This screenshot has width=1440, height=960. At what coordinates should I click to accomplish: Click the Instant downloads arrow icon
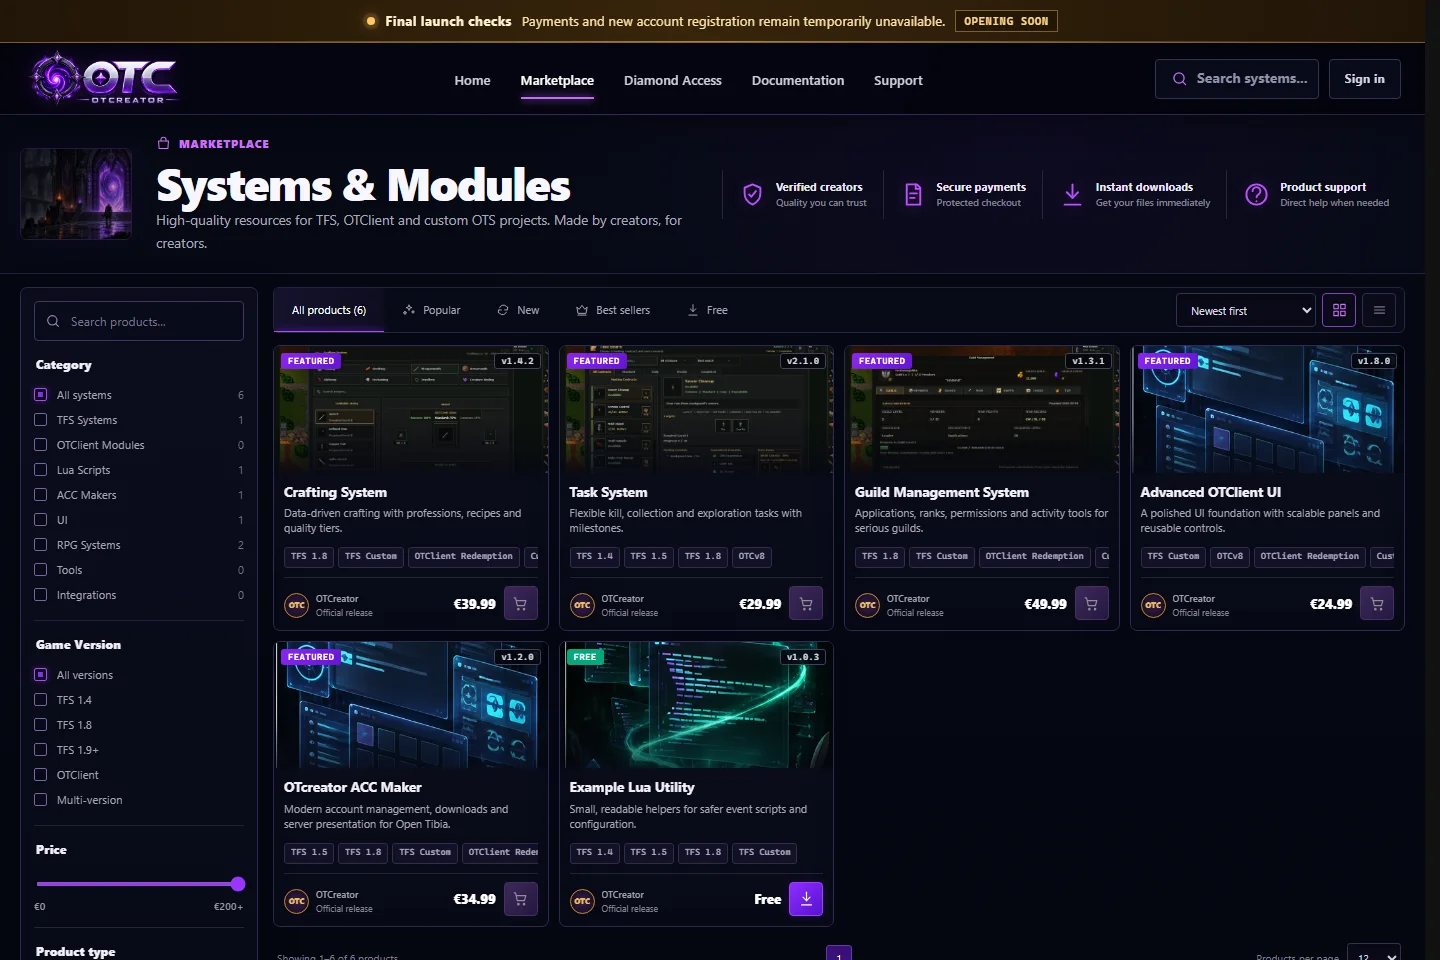1072,194
